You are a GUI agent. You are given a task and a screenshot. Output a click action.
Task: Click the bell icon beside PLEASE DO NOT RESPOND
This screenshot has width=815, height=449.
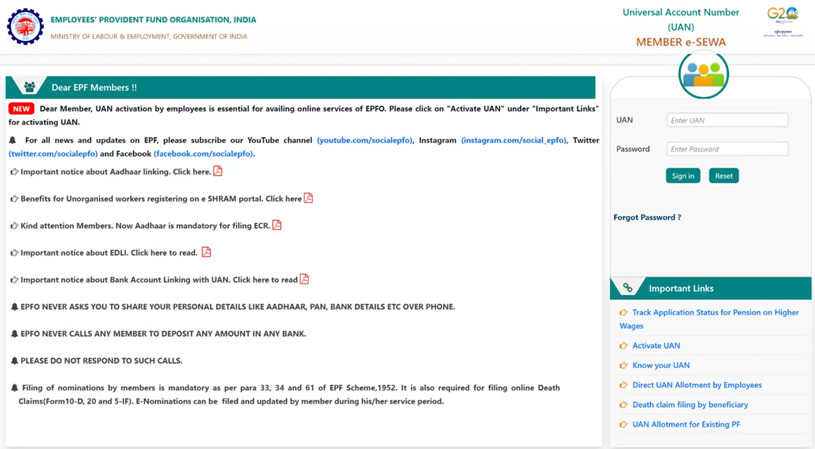pyautogui.click(x=15, y=361)
